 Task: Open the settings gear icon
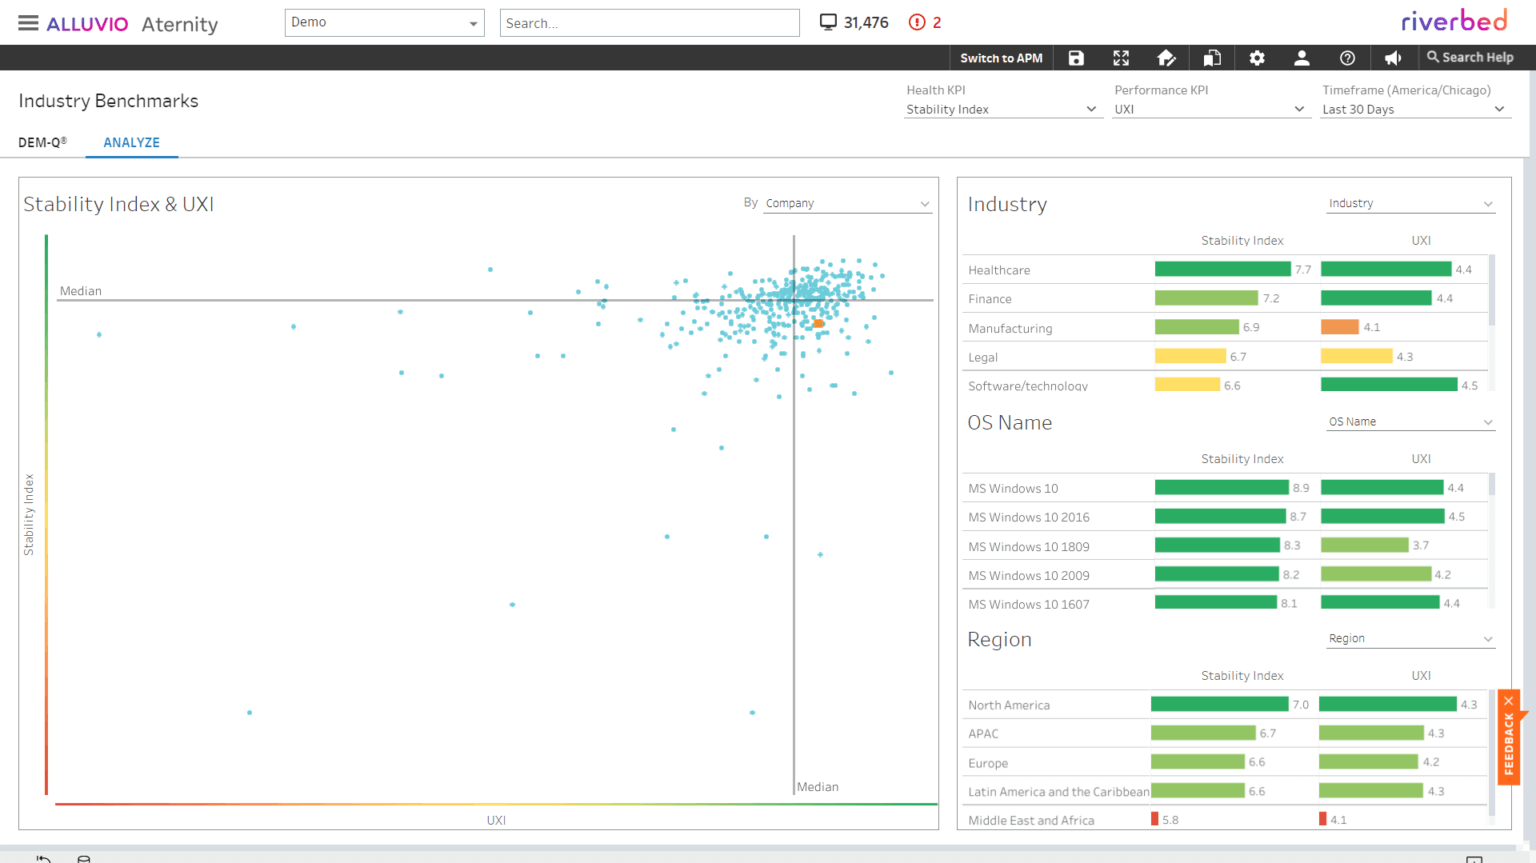coord(1257,57)
